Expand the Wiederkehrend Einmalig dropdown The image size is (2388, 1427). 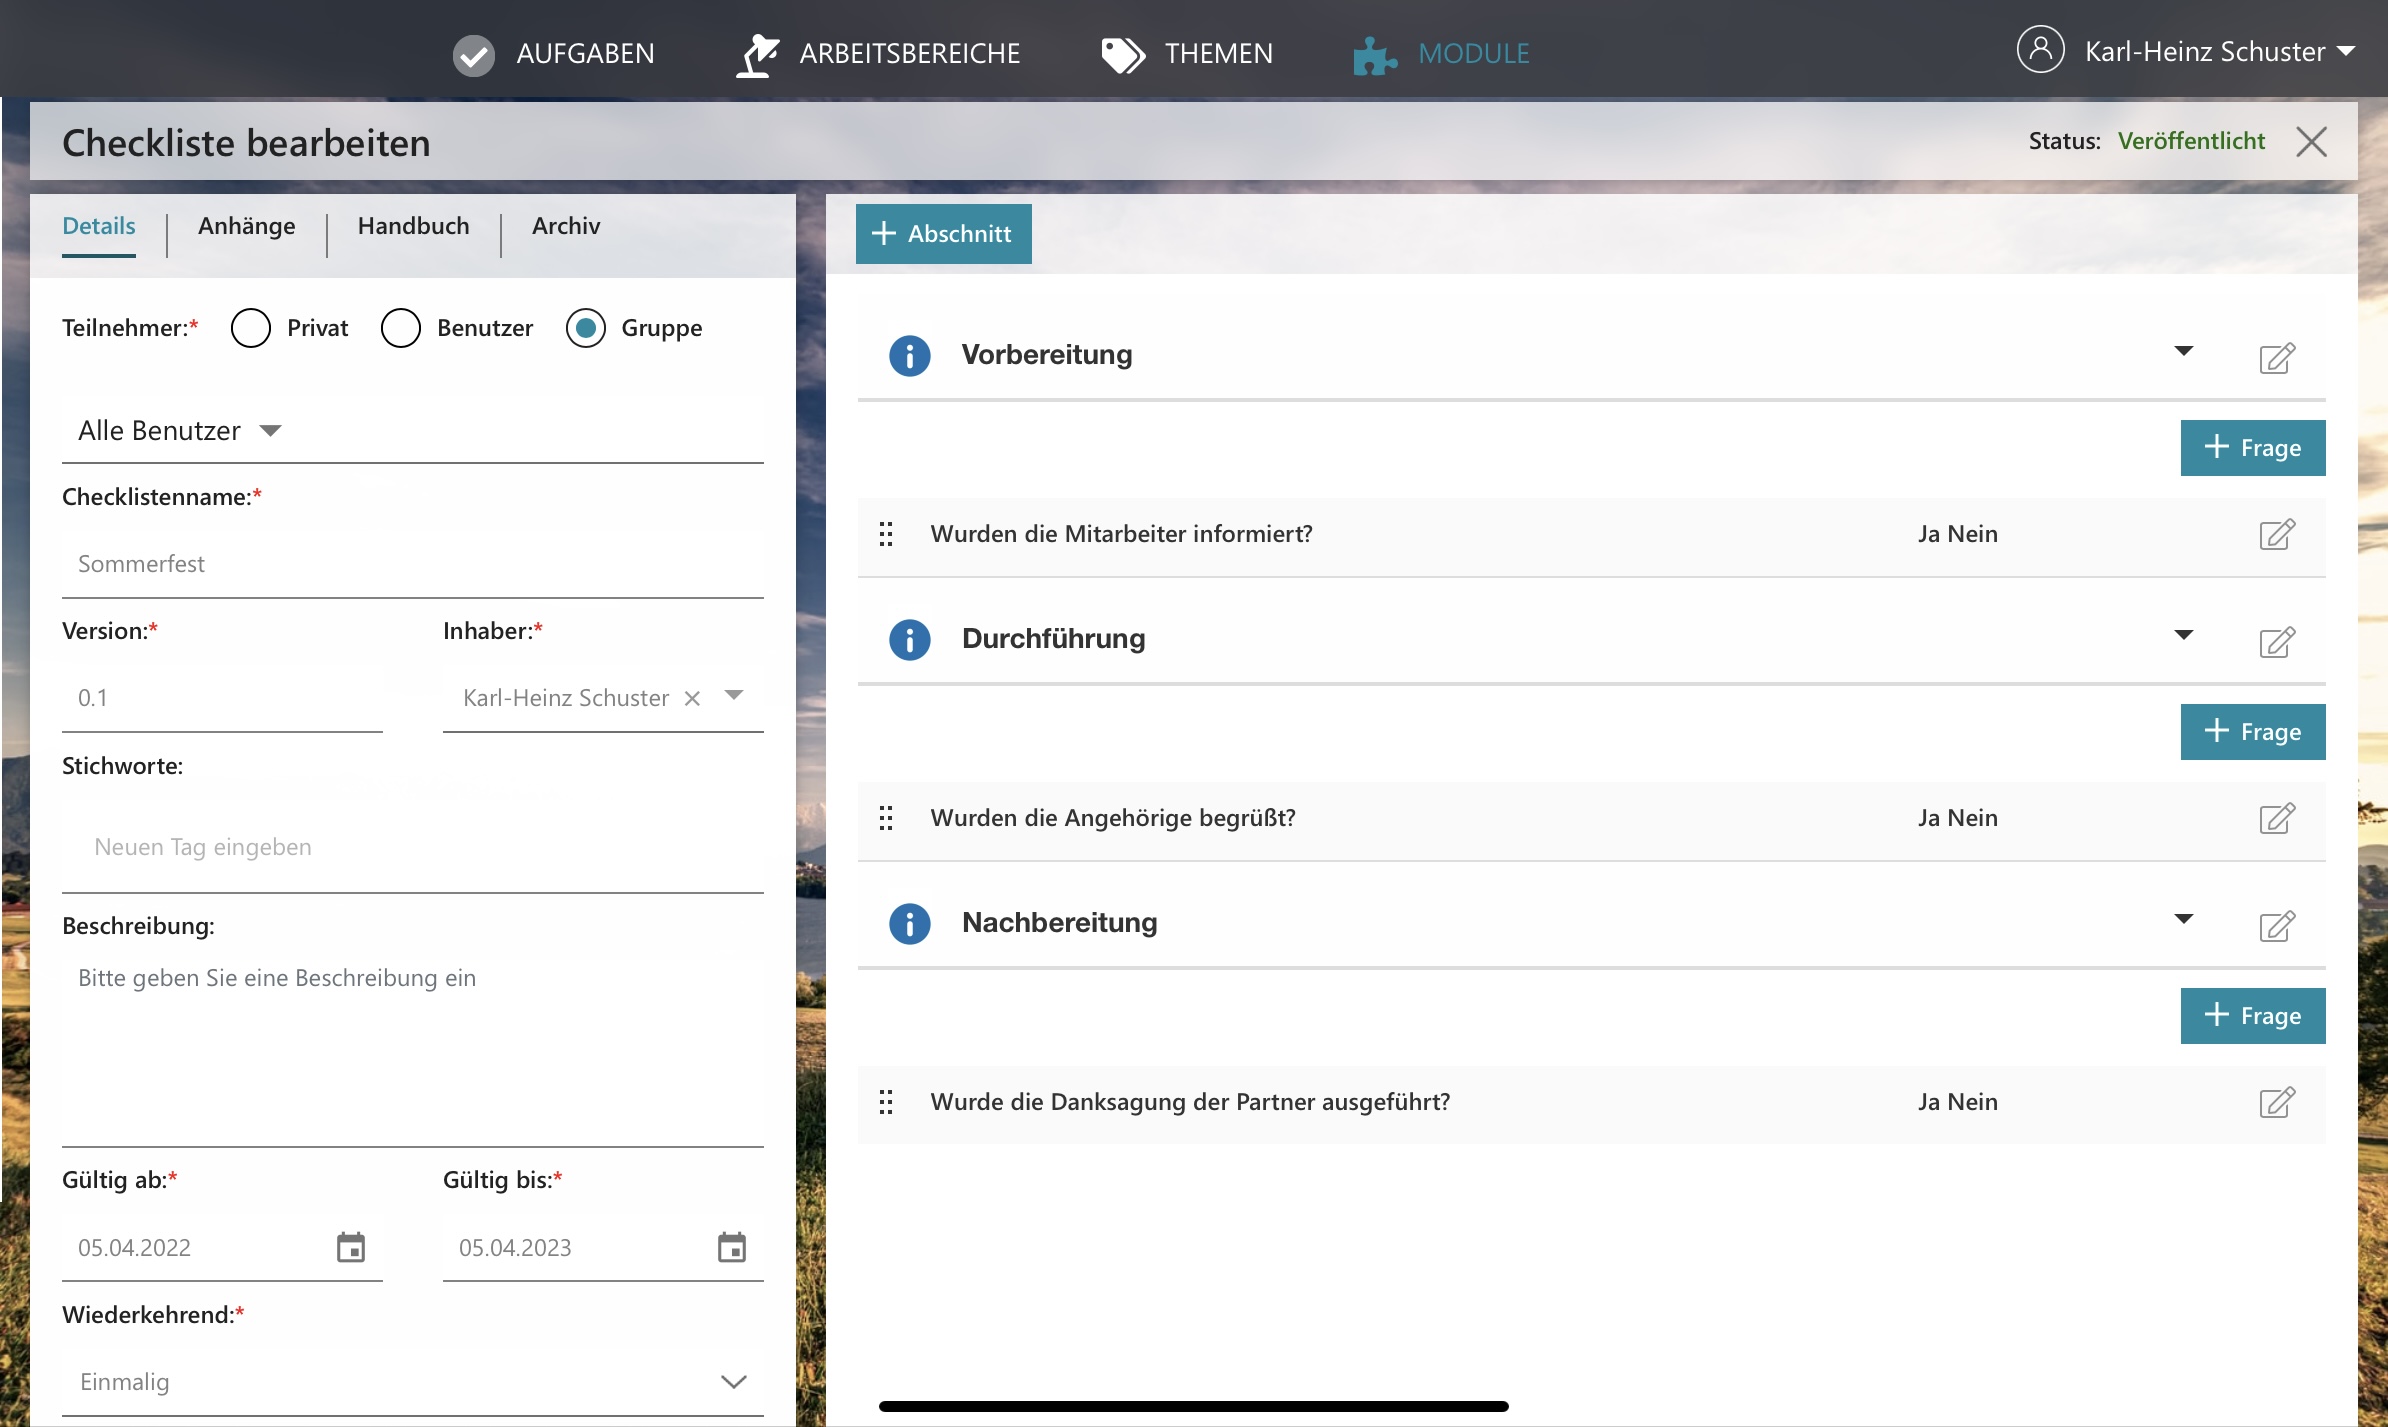click(733, 1382)
